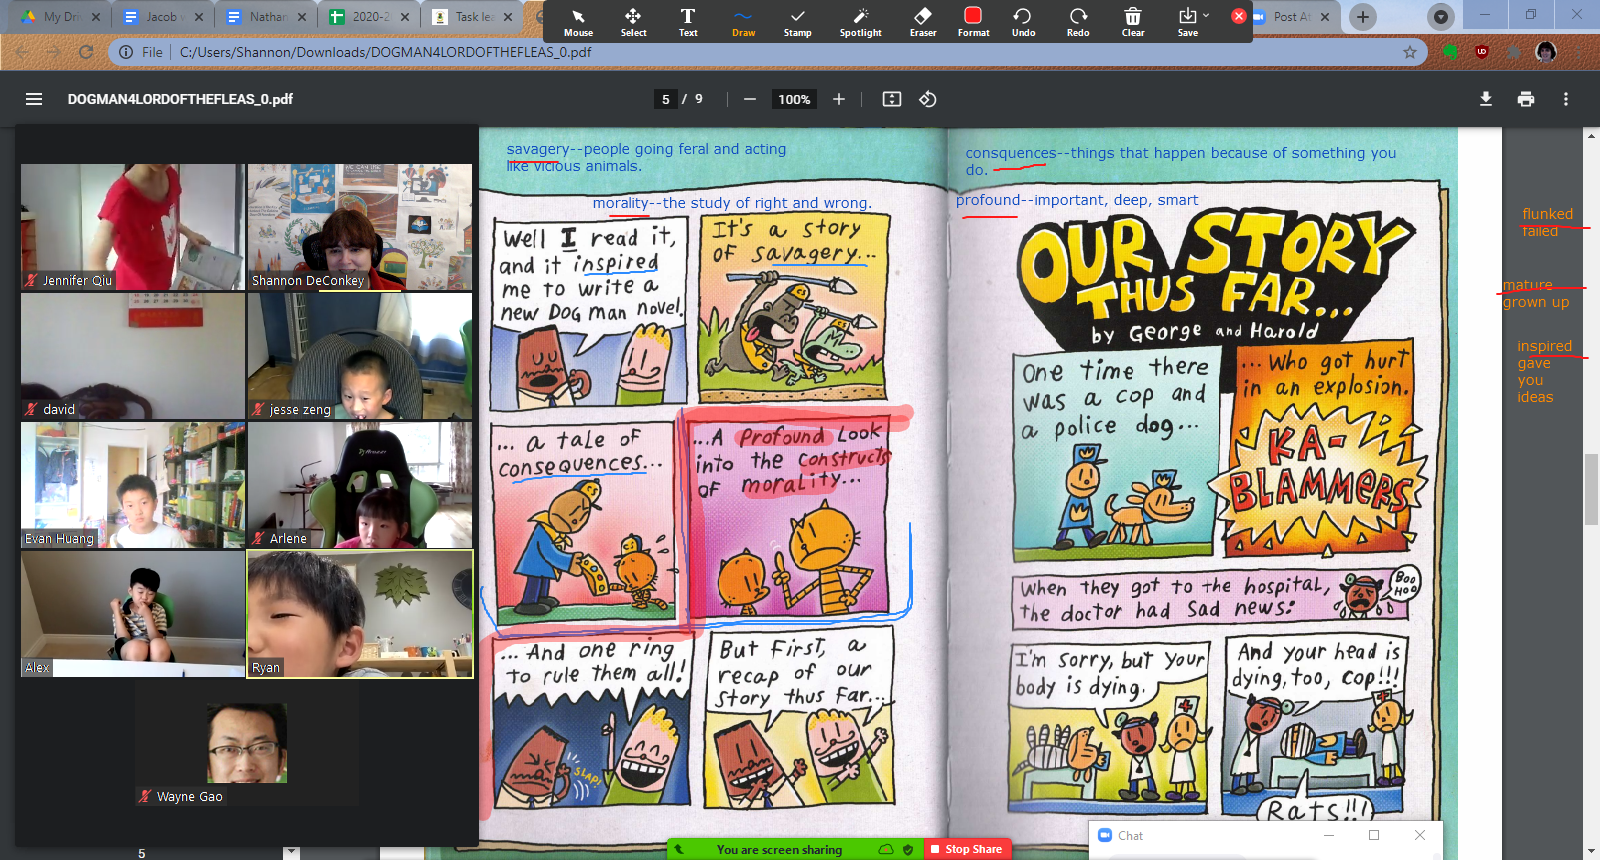Activate the Text annotation tool

tap(688, 22)
